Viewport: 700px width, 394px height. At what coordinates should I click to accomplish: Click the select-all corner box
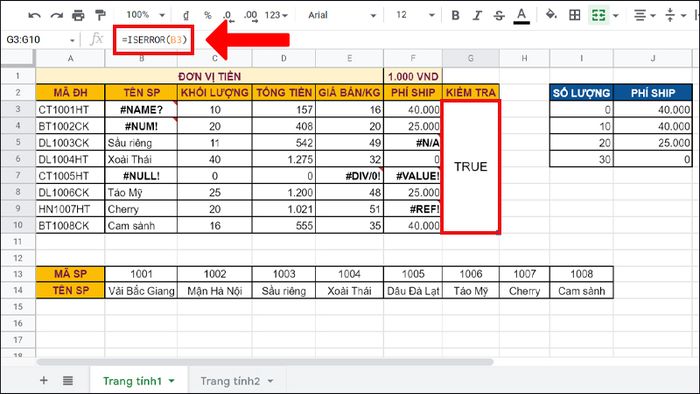click(x=18, y=58)
